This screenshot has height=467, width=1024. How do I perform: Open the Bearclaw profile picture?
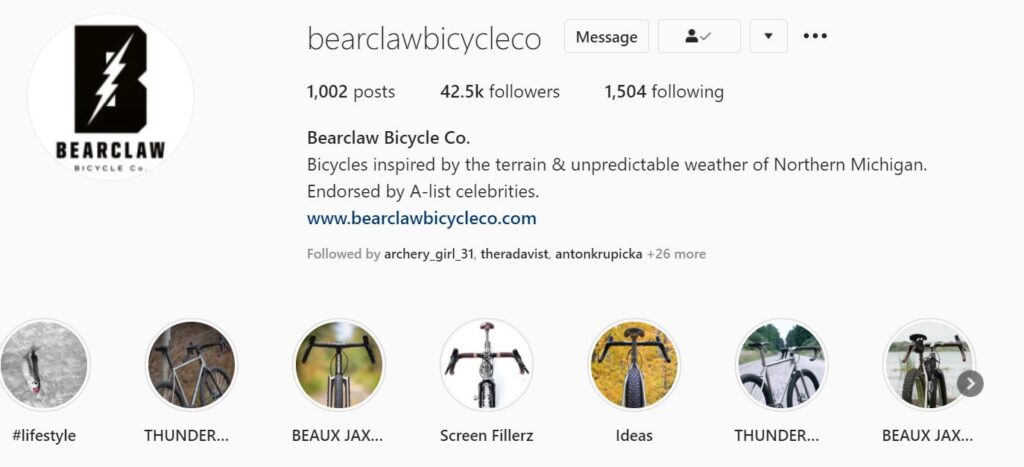coord(110,97)
